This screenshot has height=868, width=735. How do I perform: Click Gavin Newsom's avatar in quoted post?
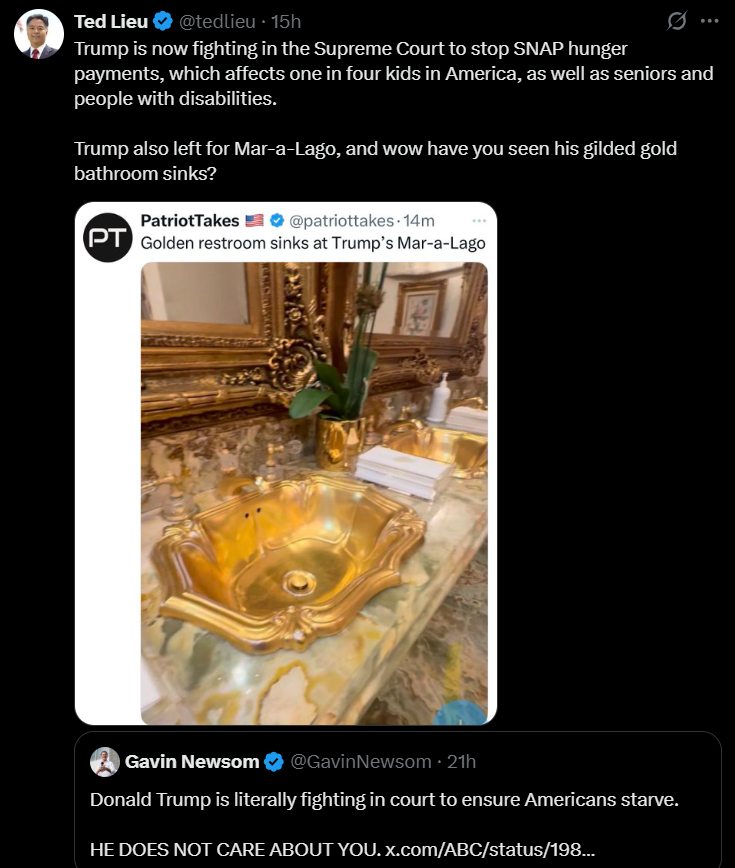(x=105, y=762)
